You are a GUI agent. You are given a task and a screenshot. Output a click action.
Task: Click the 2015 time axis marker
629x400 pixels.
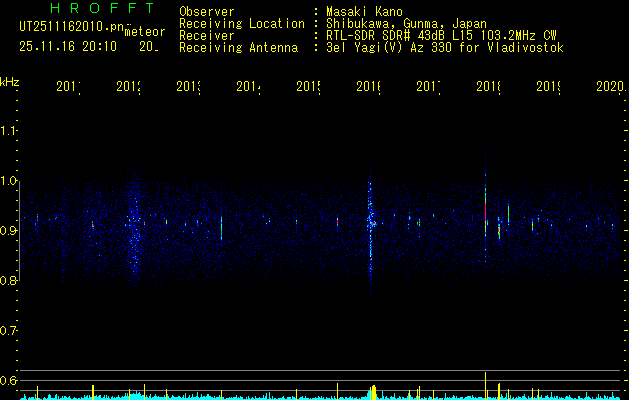coord(308,86)
